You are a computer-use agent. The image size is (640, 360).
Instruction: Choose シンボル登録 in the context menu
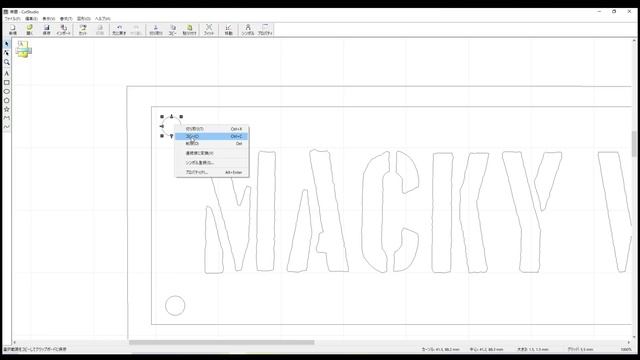211,162
